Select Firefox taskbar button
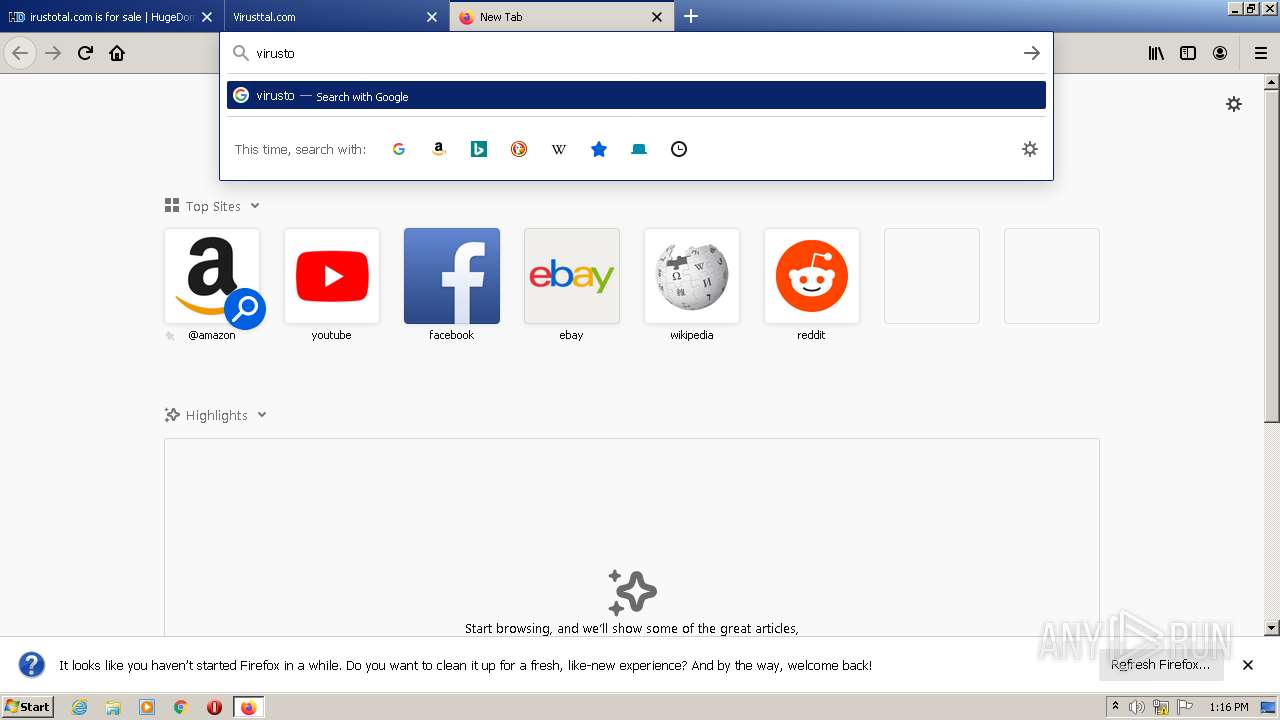Image resolution: width=1280 pixels, height=720 pixels. click(x=248, y=707)
